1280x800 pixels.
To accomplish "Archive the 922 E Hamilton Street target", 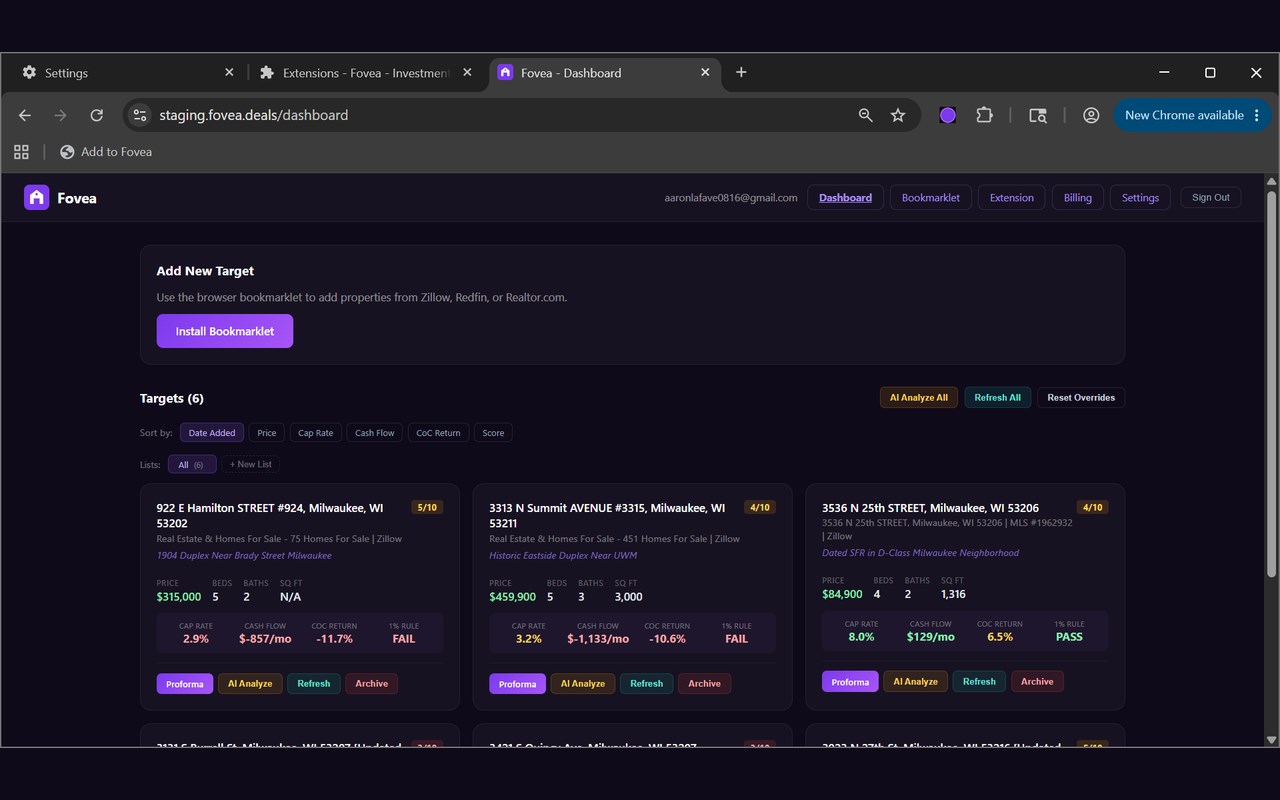I will (x=372, y=684).
